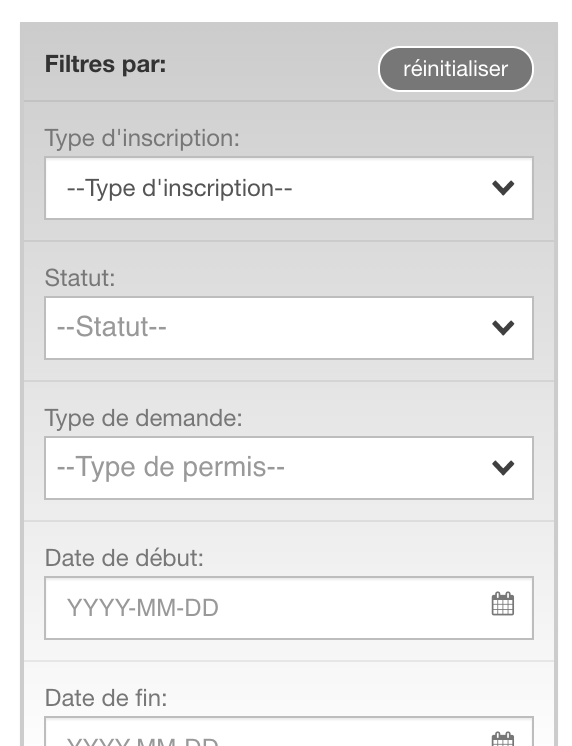The width and height of the screenshot is (572, 746).
Task: Click the "Filtres par:" heading
Action: click(105, 64)
